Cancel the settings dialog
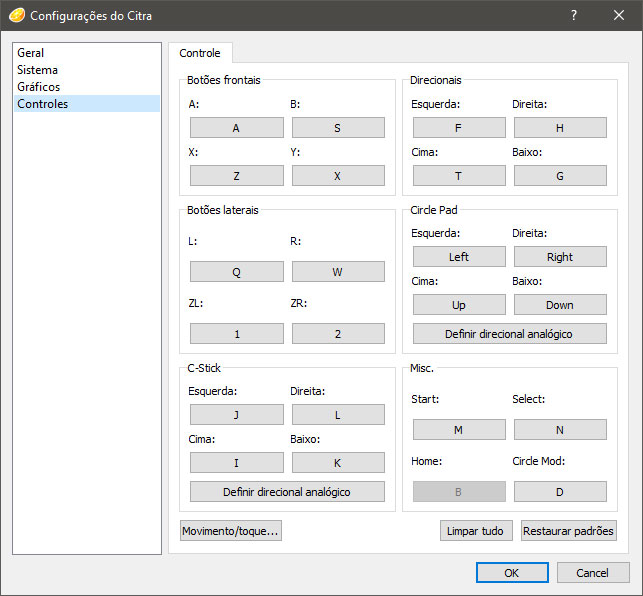 click(x=593, y=573)
